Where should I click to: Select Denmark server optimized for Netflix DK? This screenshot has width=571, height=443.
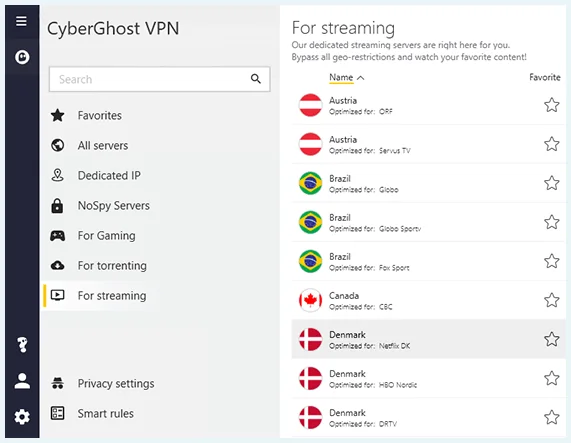pyautogui.click(x=428, y=339)
